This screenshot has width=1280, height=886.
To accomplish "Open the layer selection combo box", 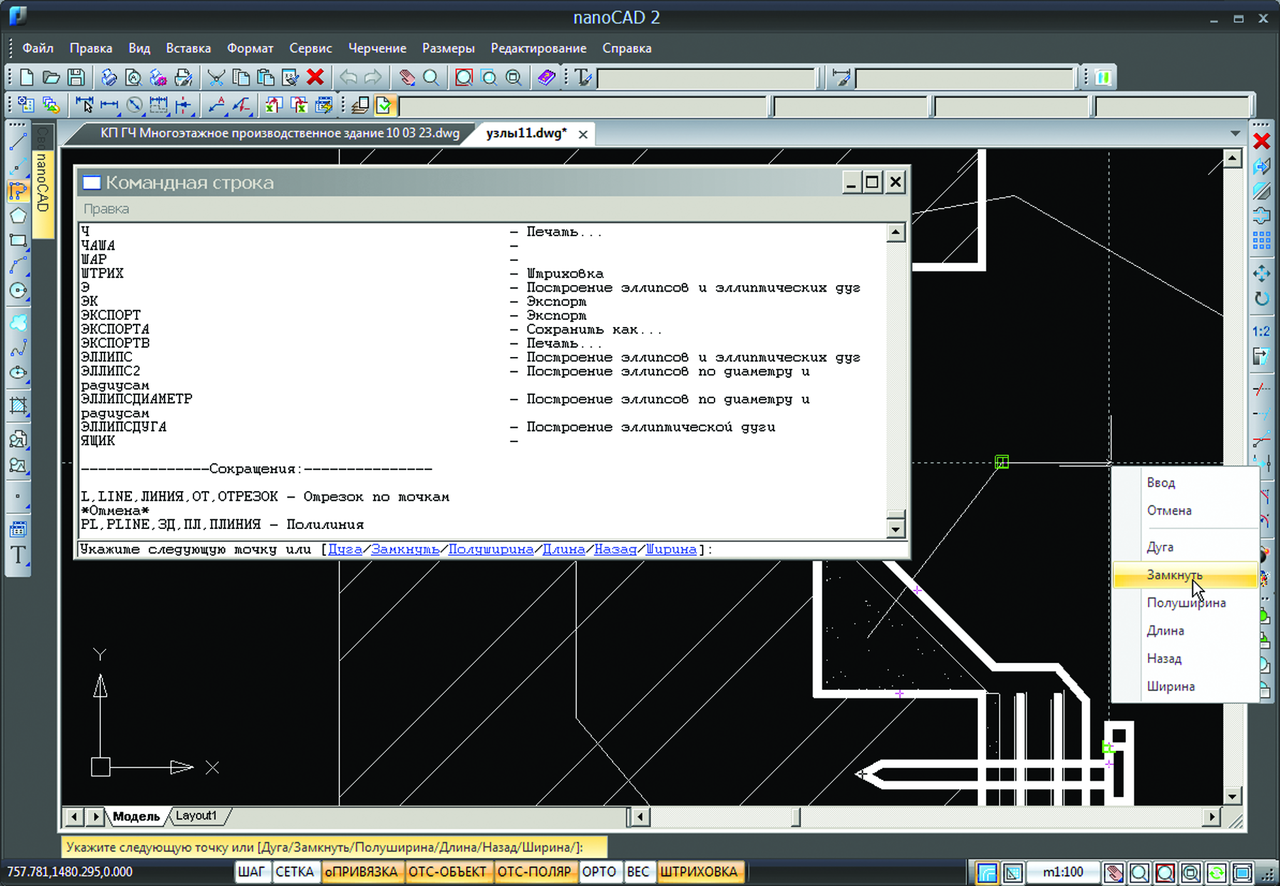I will click(x=583, y=106).
